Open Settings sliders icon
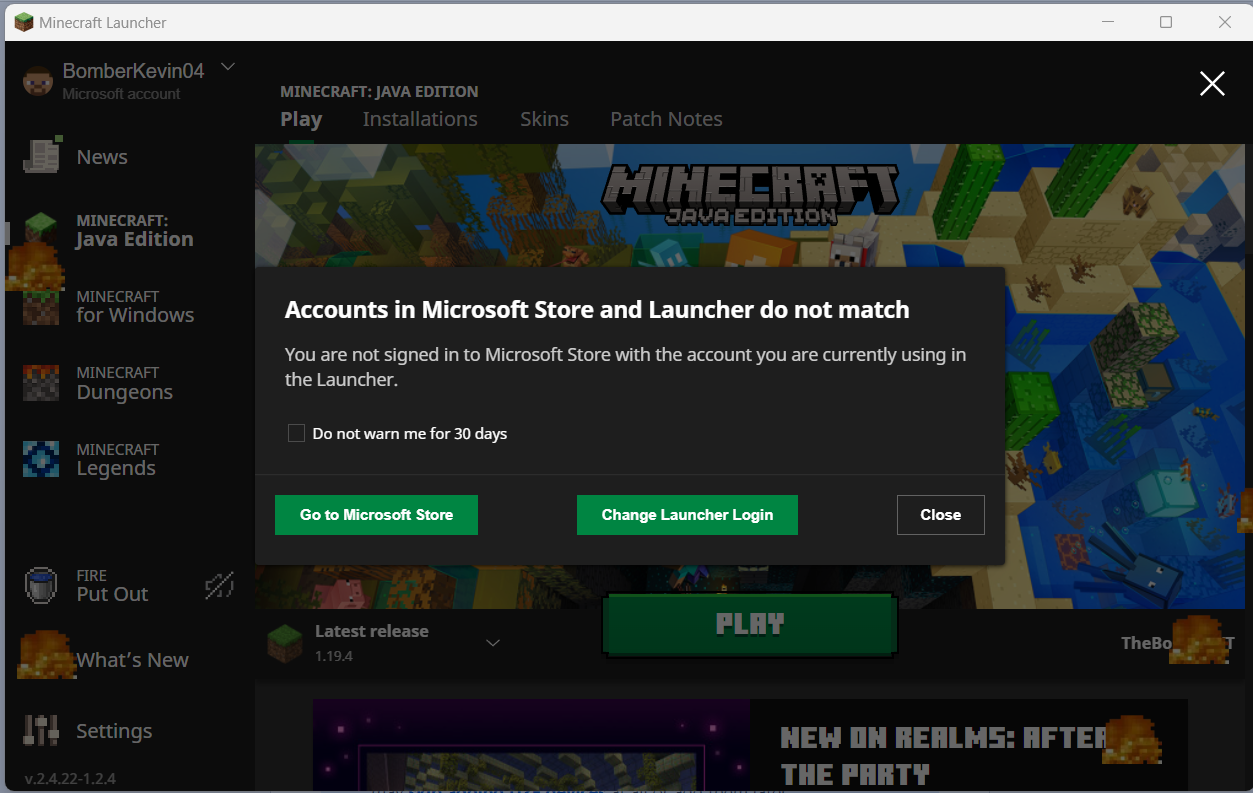 pos(42,731)
